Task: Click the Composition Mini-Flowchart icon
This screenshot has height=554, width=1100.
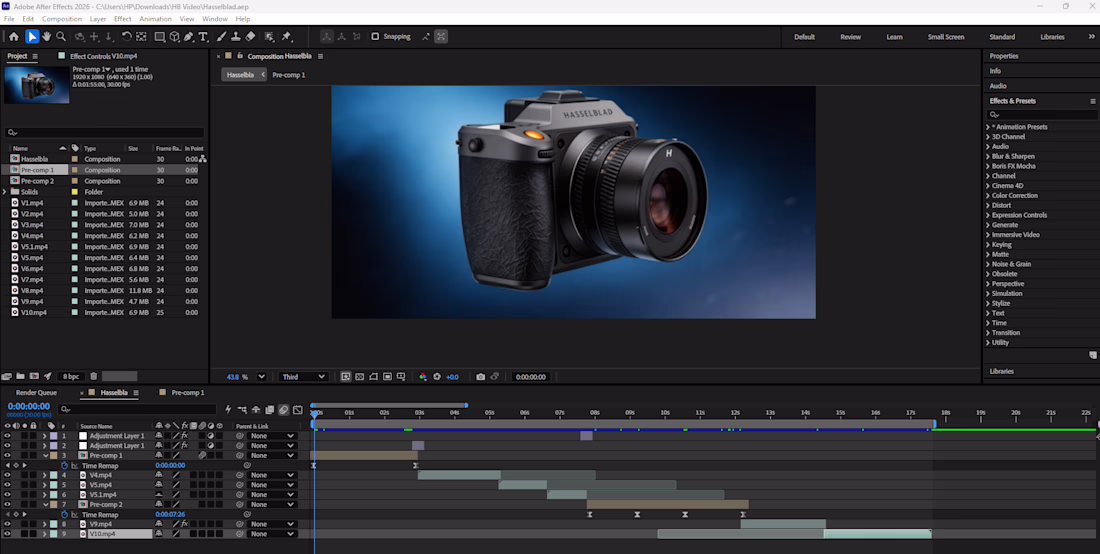Action: (242, 410)
